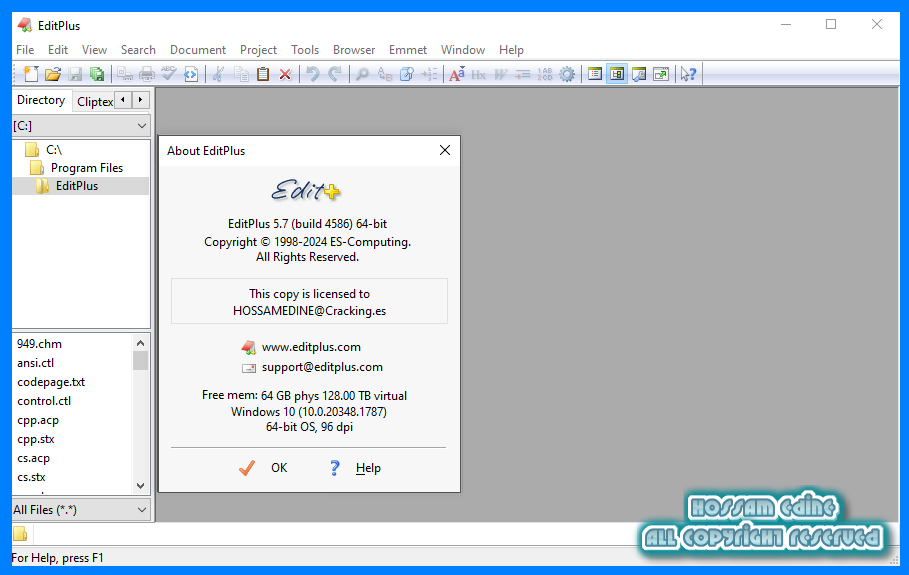Click the Find in Files icon
The width and height of the screenshot is (909, 575).
point(406,74)
